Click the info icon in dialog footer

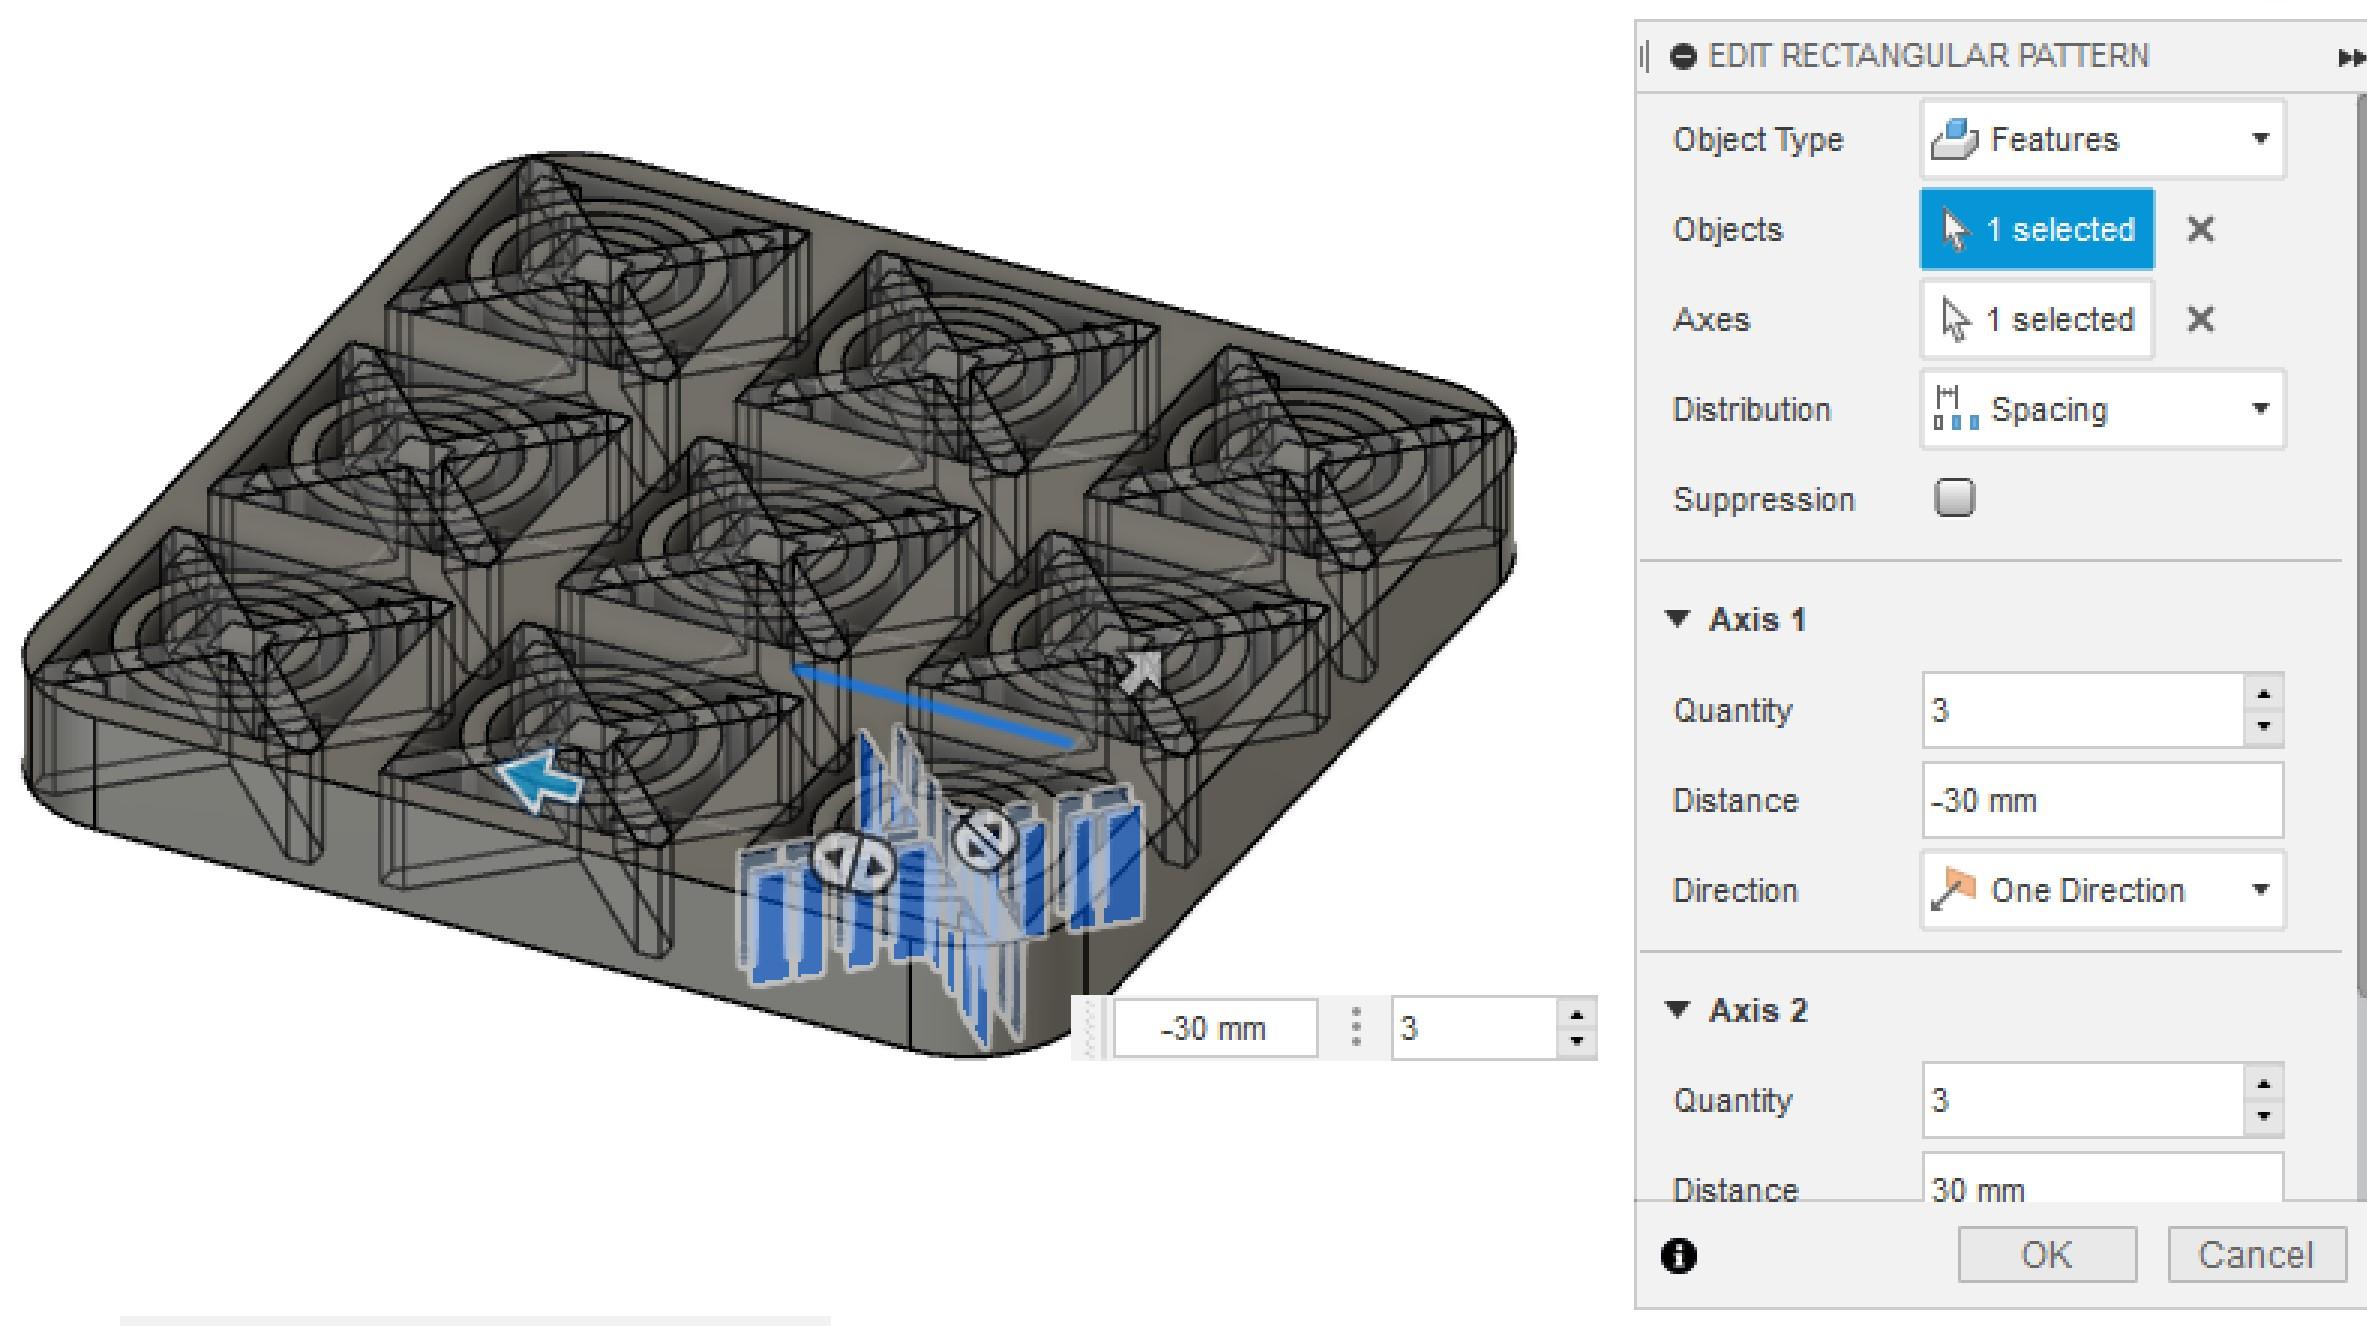pyautogui.click(x=1679, y=1255)
